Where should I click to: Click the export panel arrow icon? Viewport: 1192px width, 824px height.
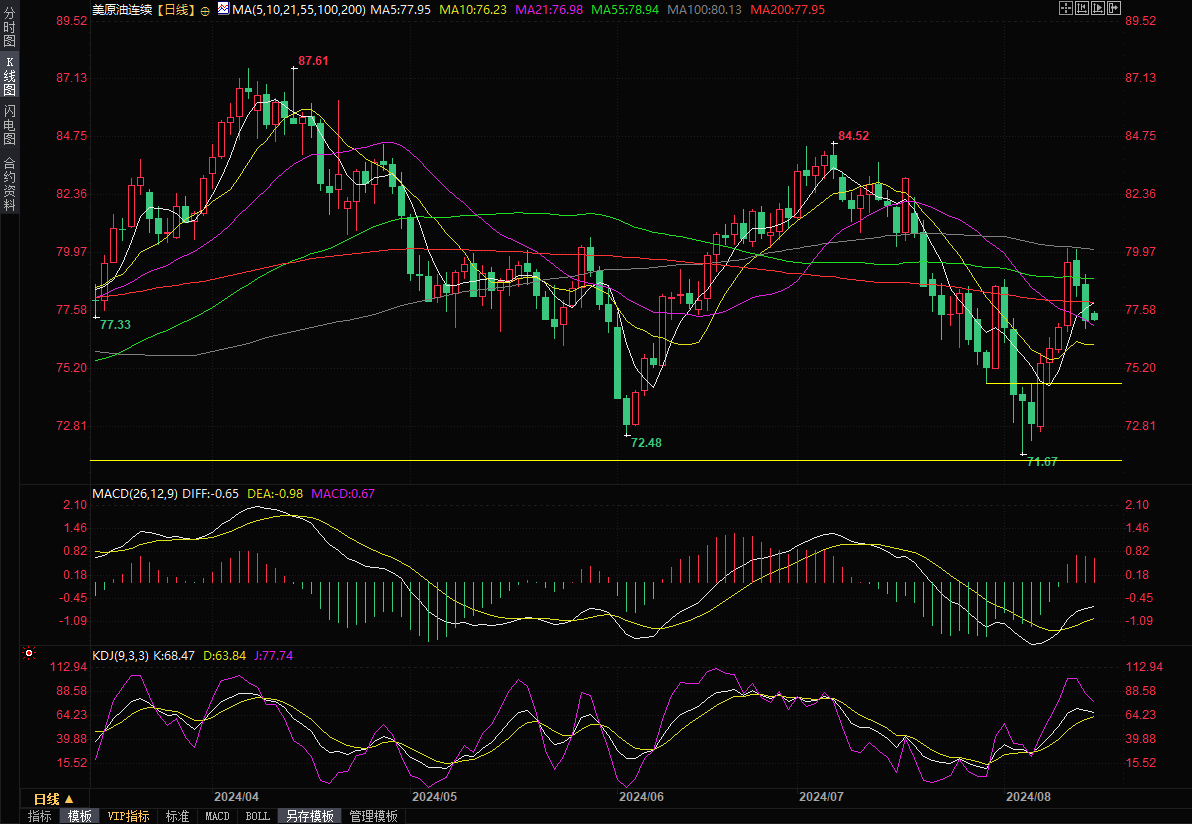(x=1112, y=9)
